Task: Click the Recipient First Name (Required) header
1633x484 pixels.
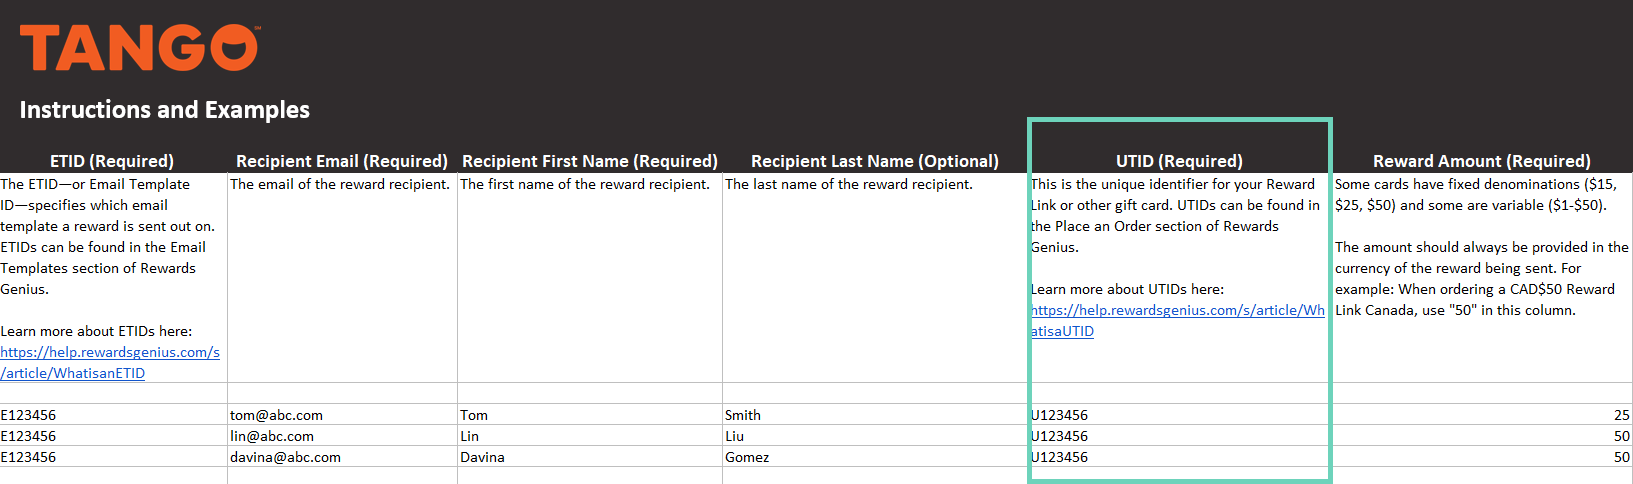Action: pyautogui.click(x=589, y=161)
